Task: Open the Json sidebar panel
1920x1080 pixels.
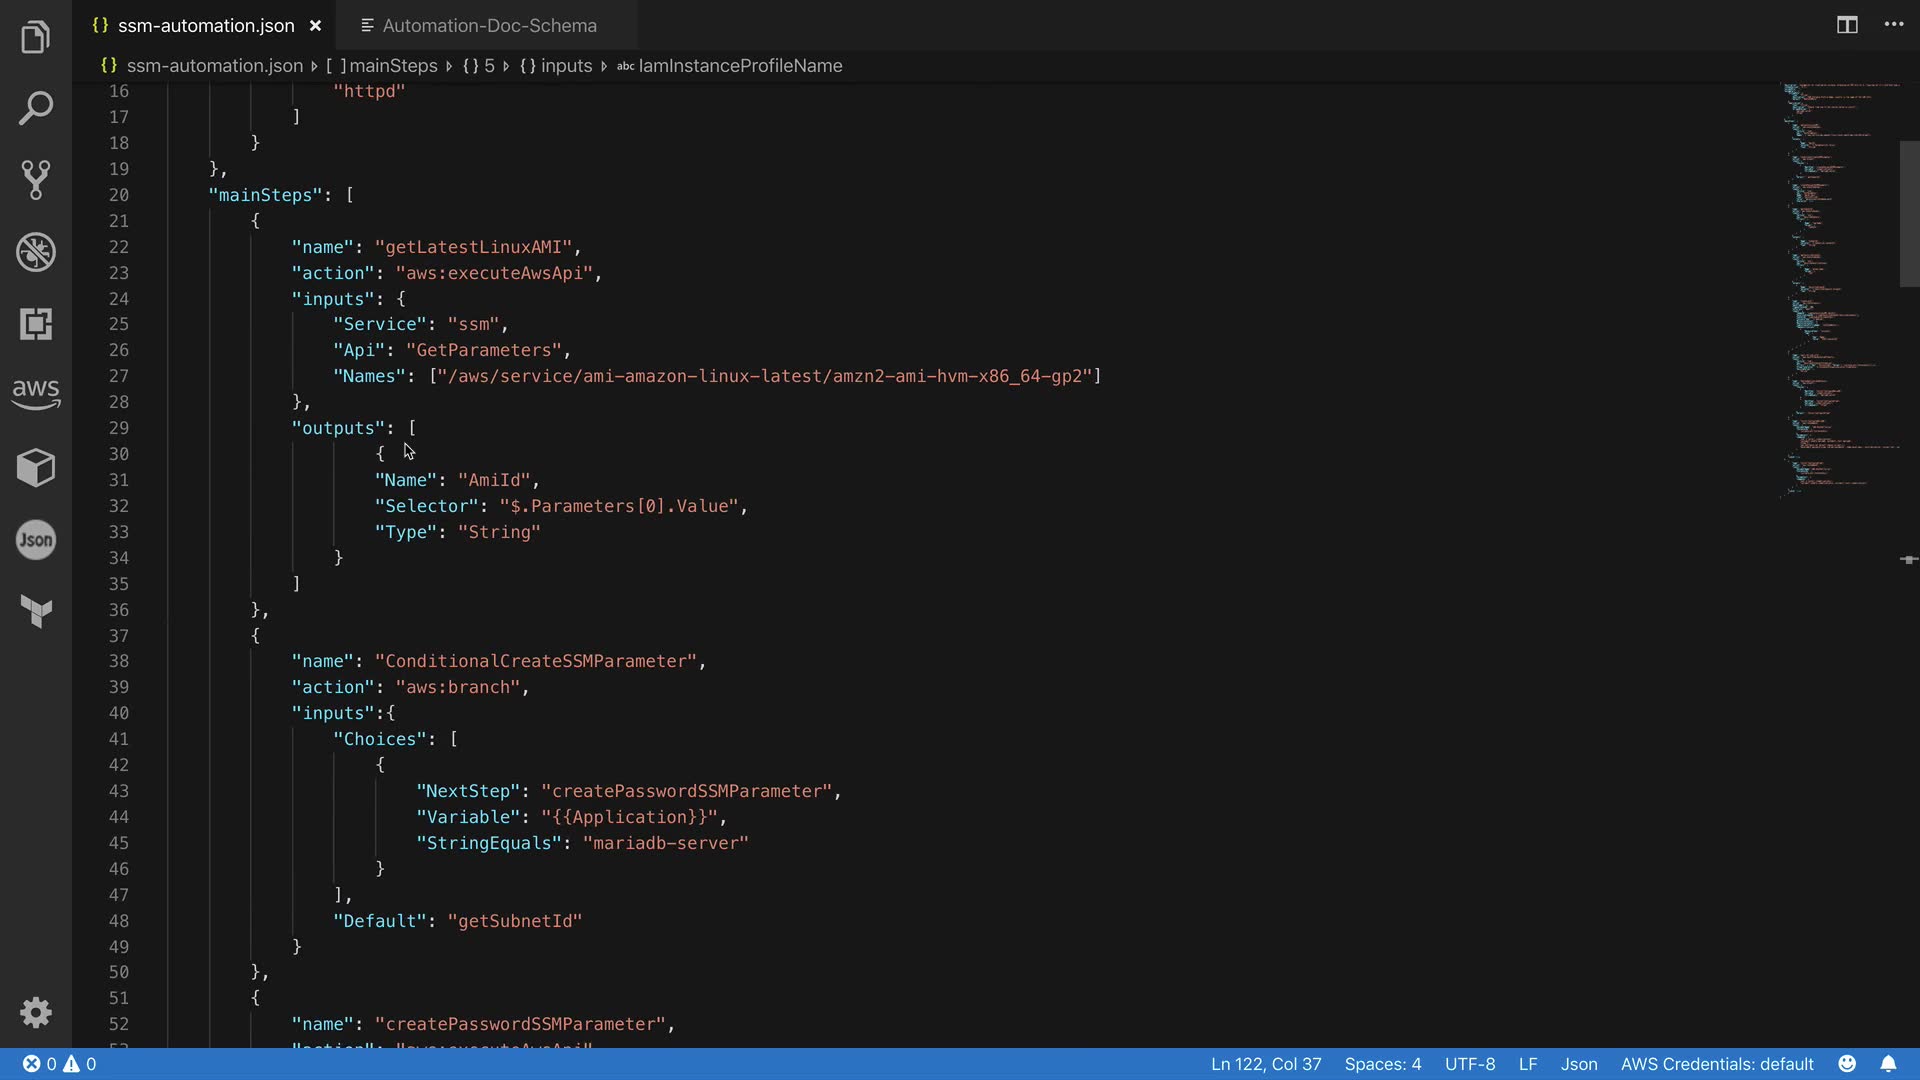Action: tap(36, 540)
